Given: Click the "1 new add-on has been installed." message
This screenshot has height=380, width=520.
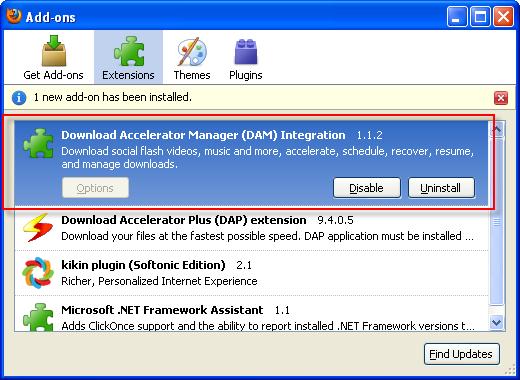Looking at the screenshot, I should [113, 97].
